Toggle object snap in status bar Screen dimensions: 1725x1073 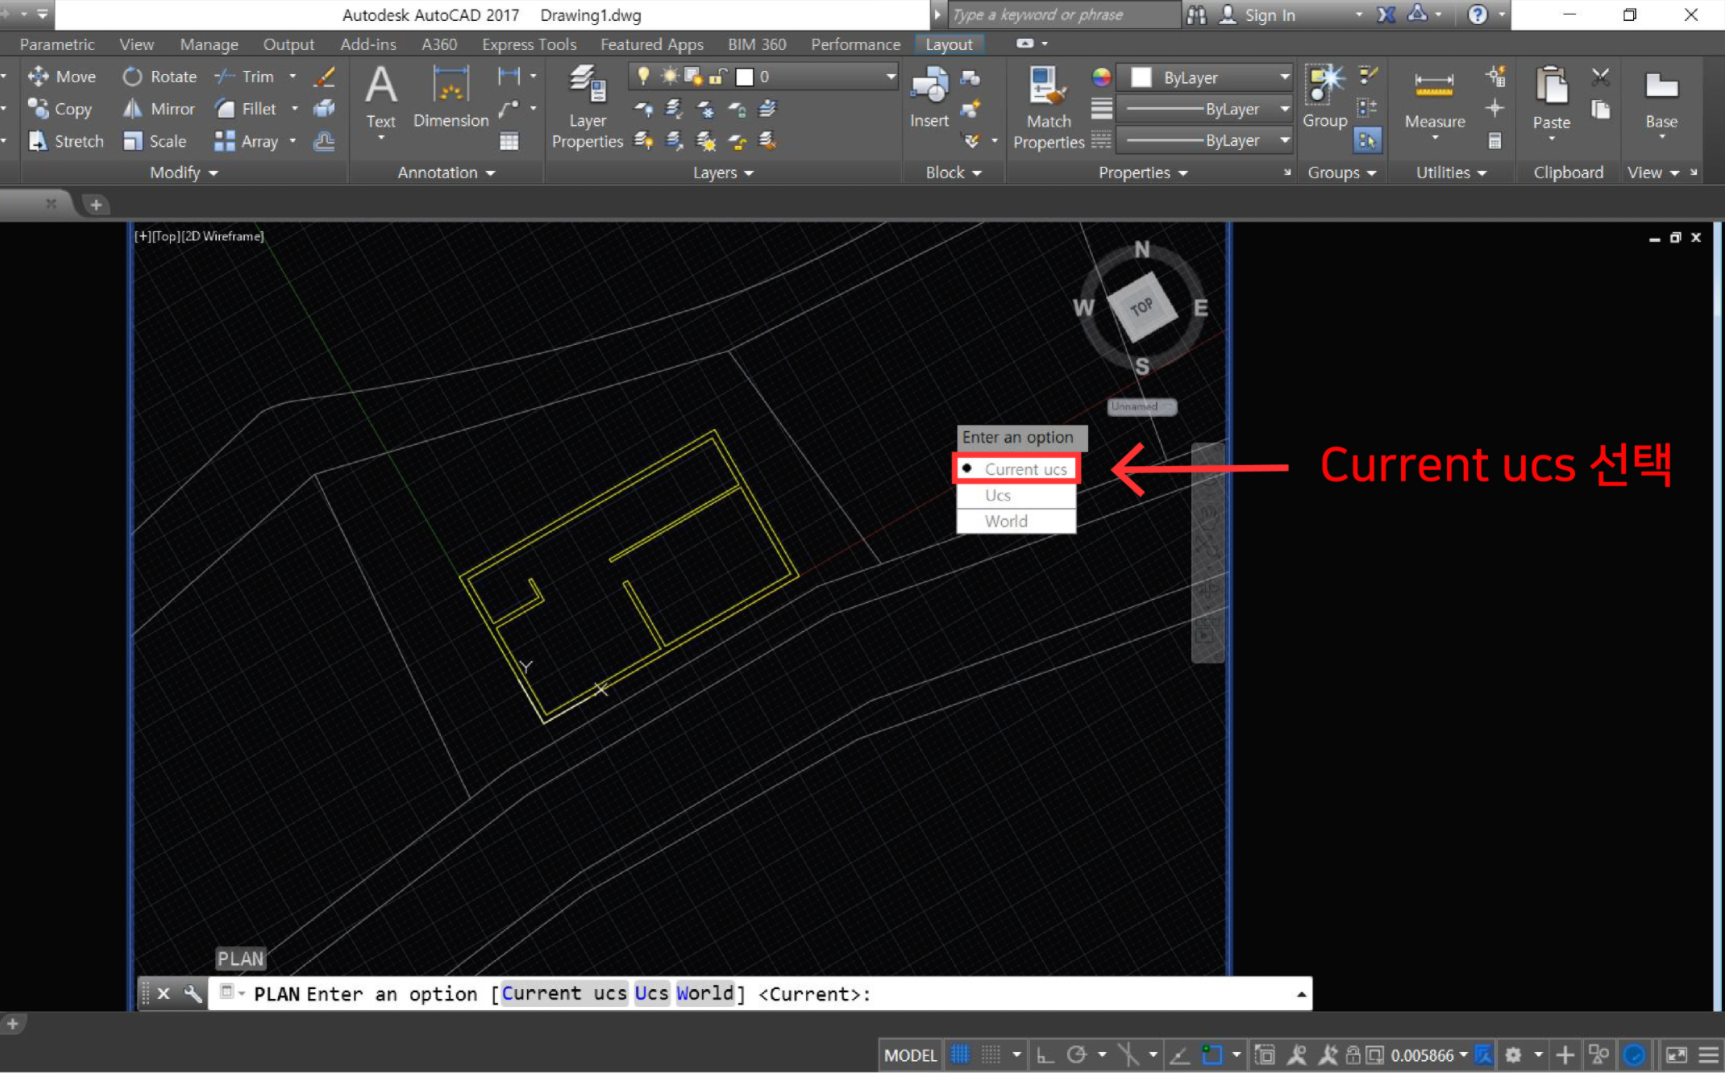coord(1212,1054)
